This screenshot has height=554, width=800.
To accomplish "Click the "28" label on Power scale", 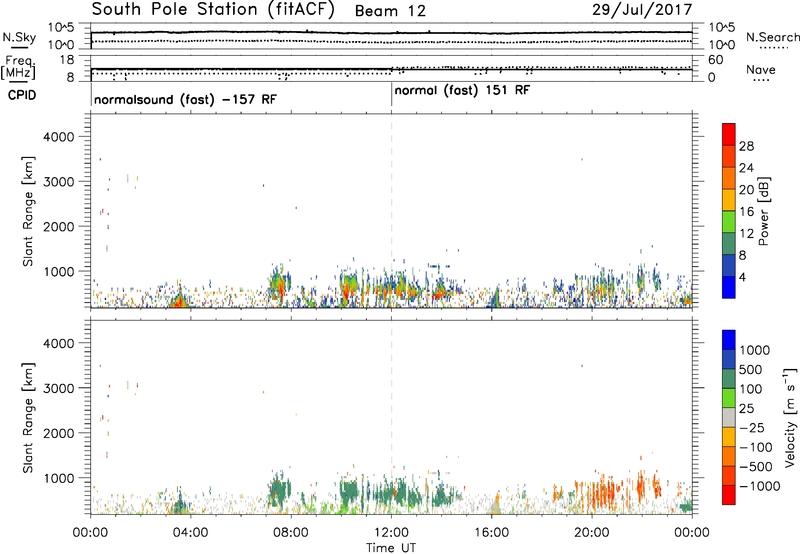I will (x=746, y=146).
